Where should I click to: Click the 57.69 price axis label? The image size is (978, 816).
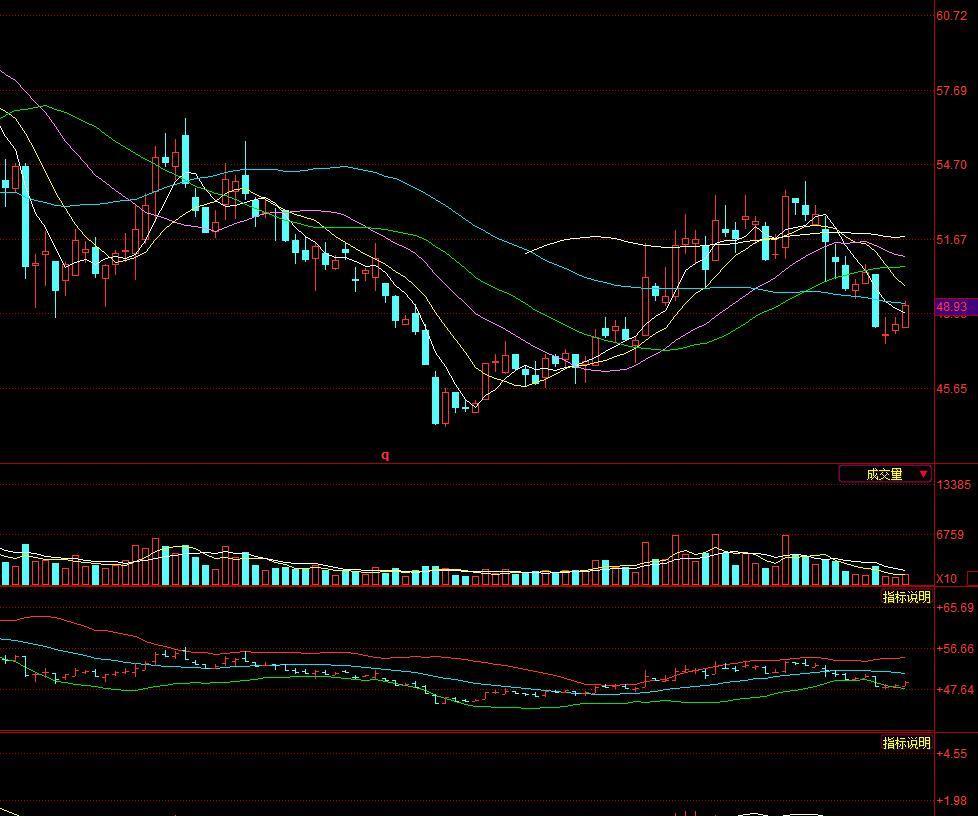click(x=952, y=91)
